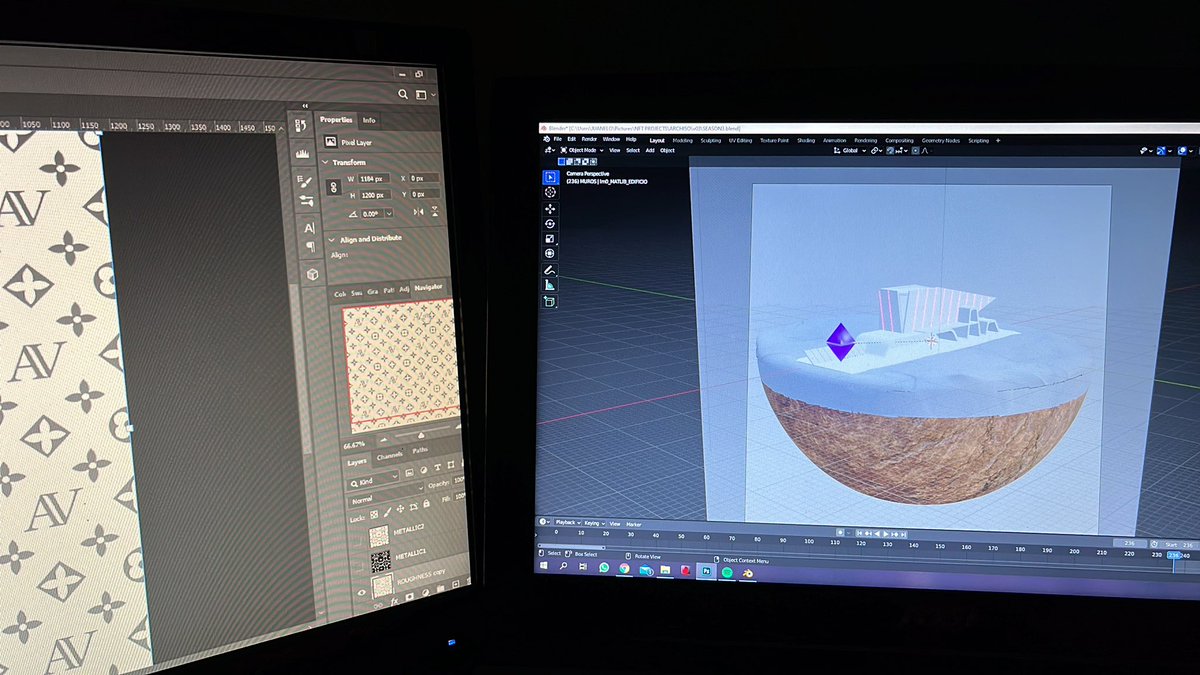Image resolution: width=1200 pixels, height=675 pixels.
Task: Switch to the Shading workspace tab
Action: click(806, 141)
